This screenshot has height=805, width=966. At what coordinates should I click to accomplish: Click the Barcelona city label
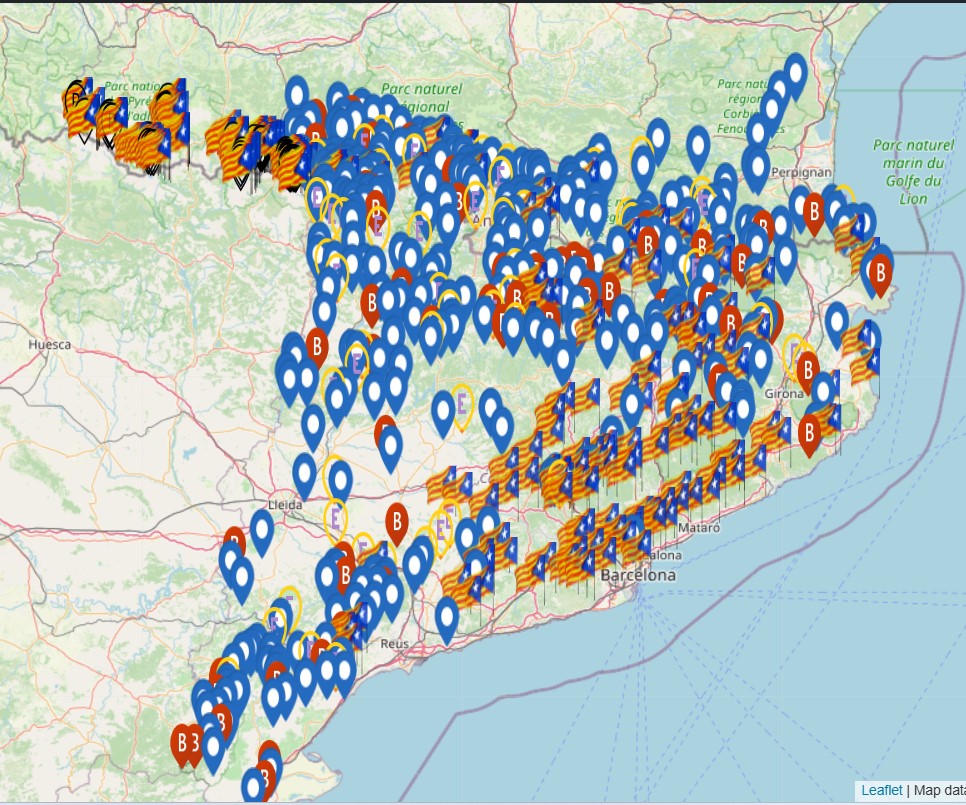click(x=637, y=576)
